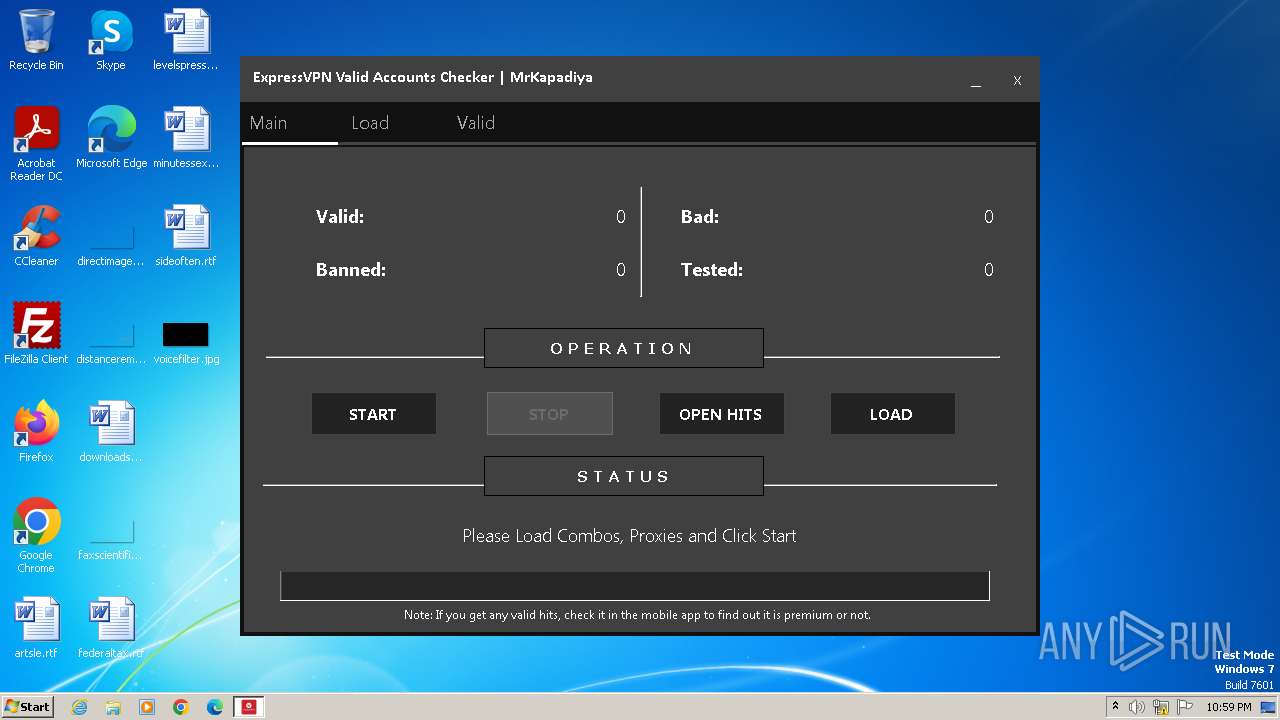The width and height of the screenshot is (1280, 720).
Task: Click the Valid: counter label
Action: [x=340, y=217]
